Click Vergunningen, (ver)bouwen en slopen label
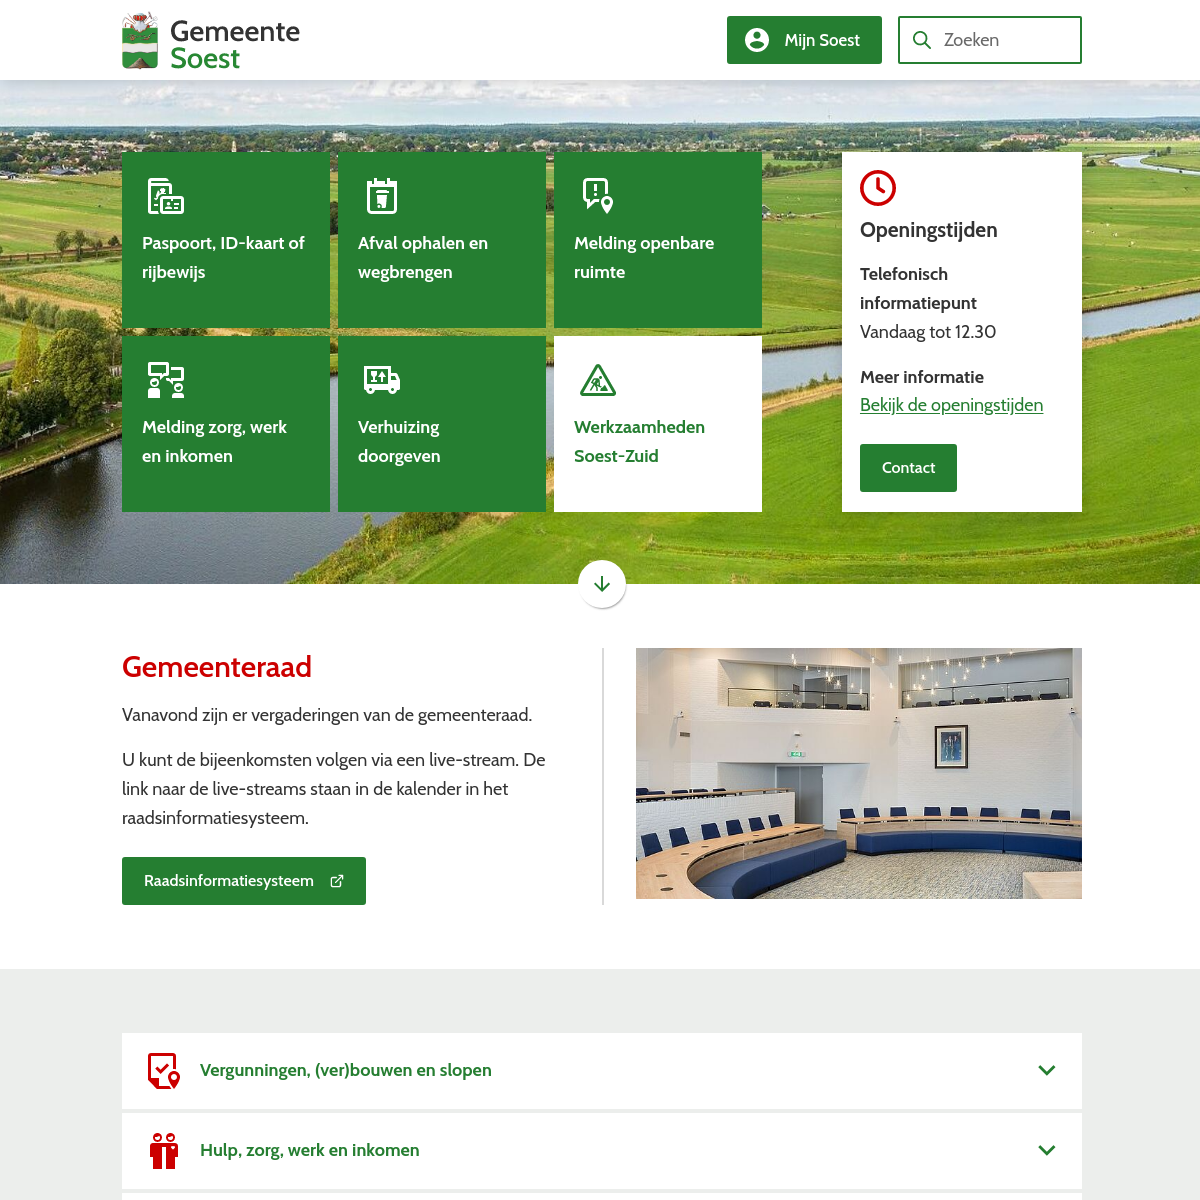The width and height of the screenshot is (1200, 1200). (x=346, y=1070)
